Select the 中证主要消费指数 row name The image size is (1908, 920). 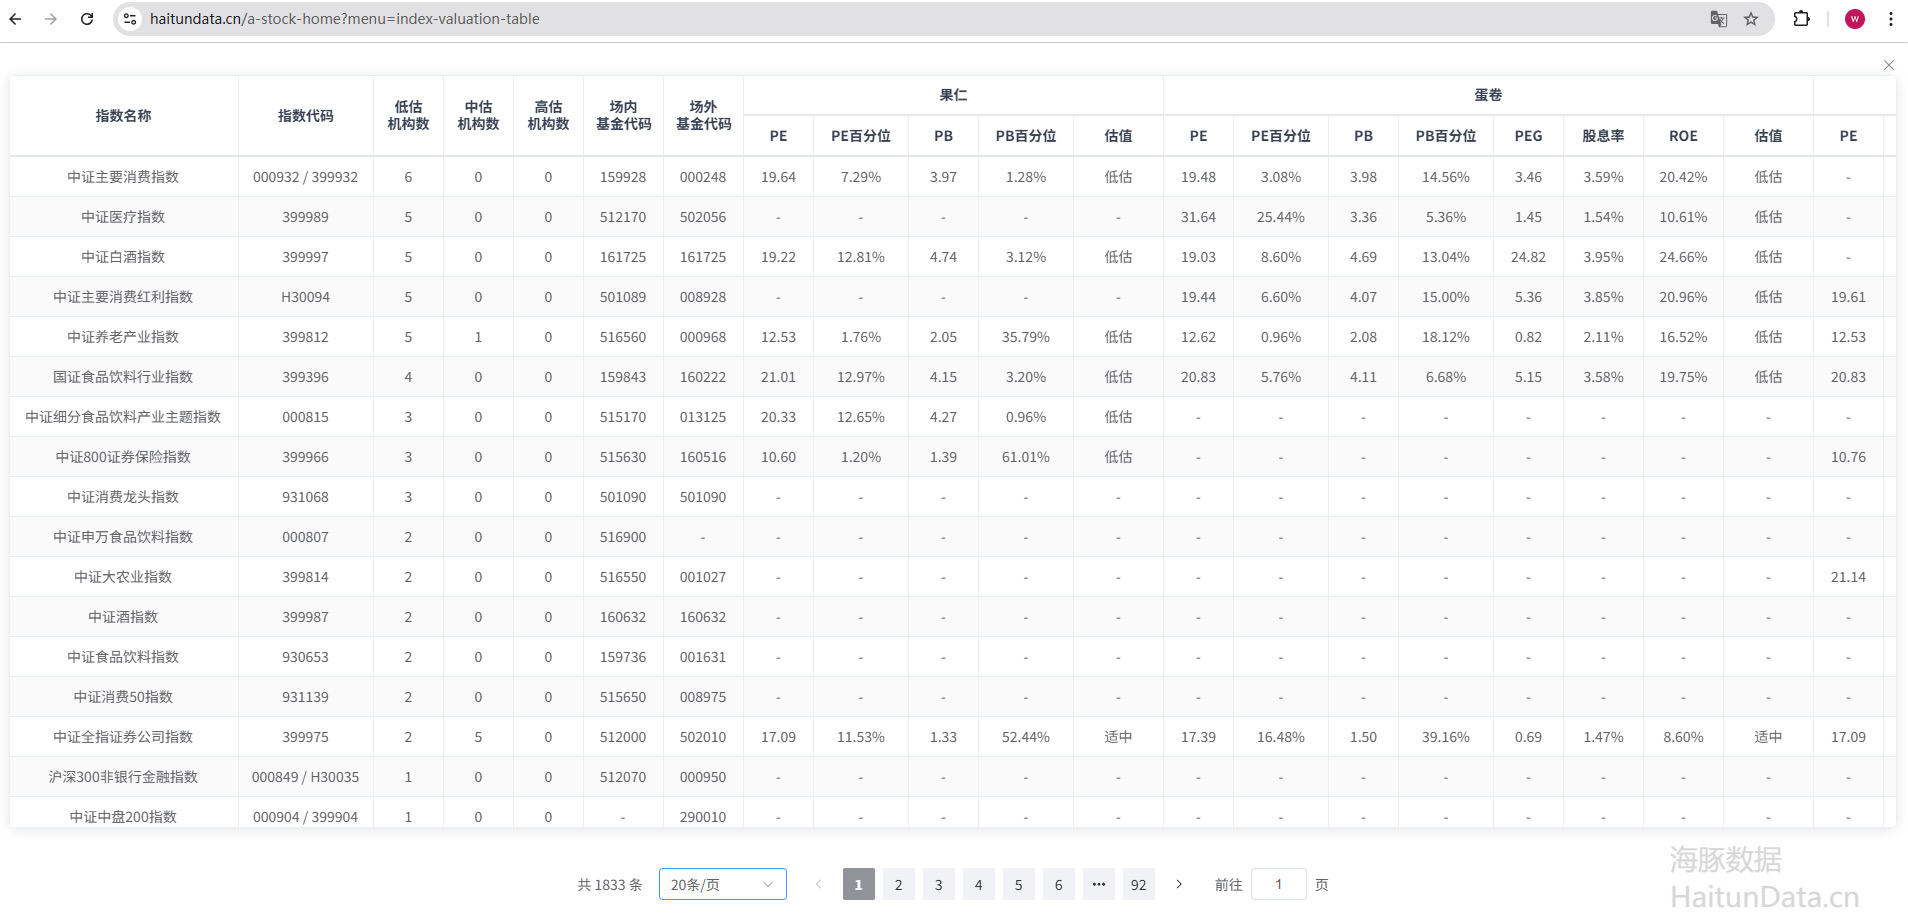(x=123, y=177)
